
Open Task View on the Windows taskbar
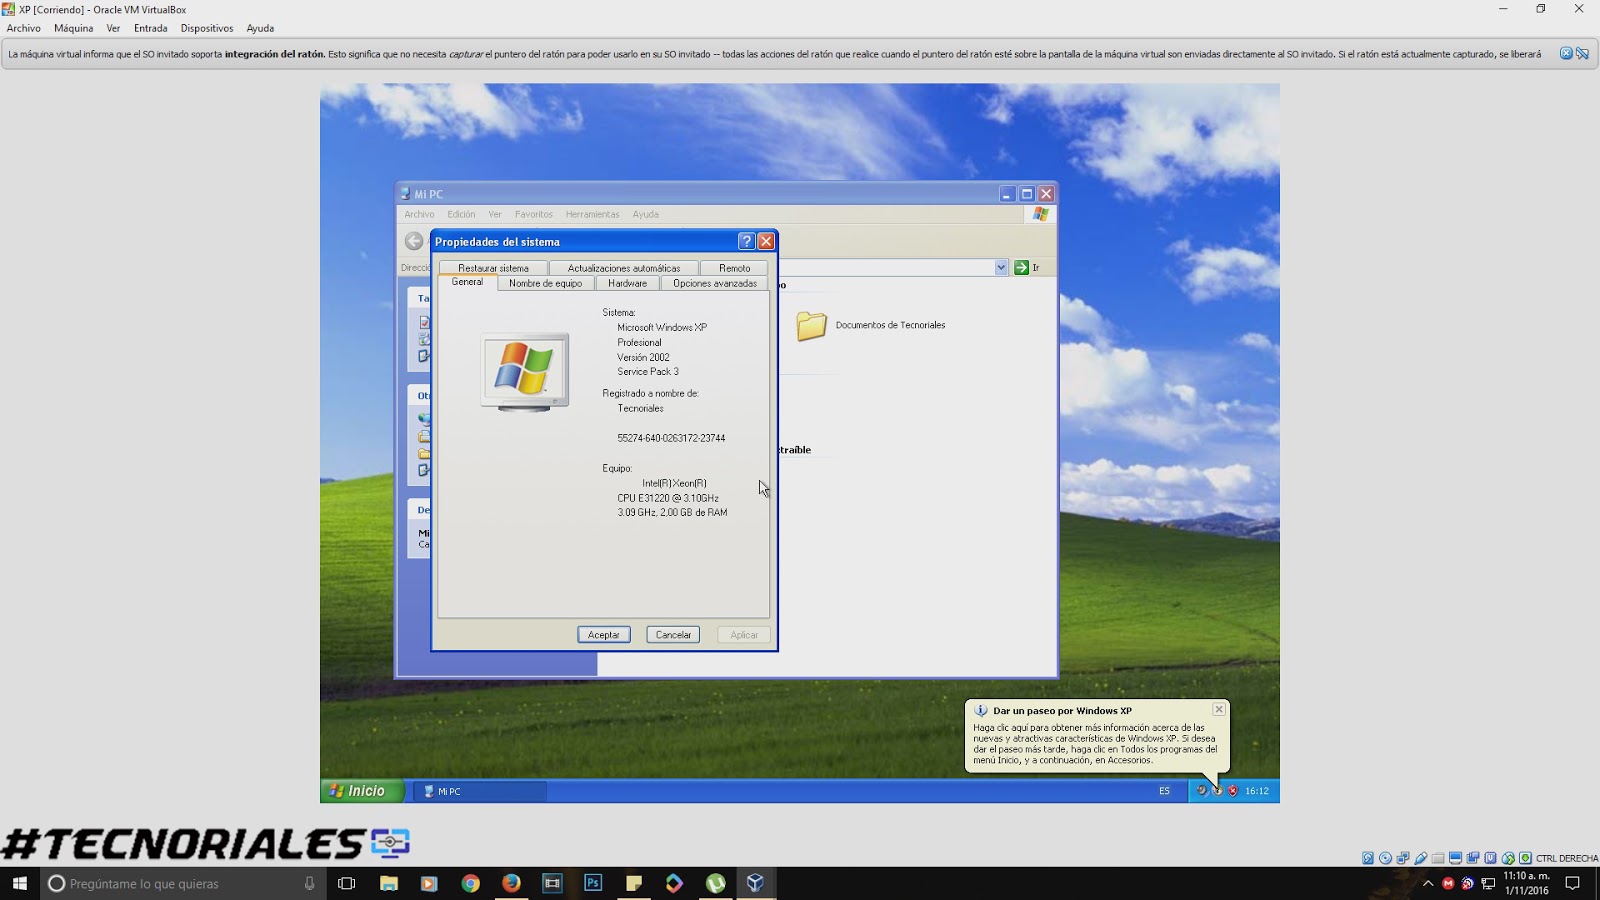point(347,883)
